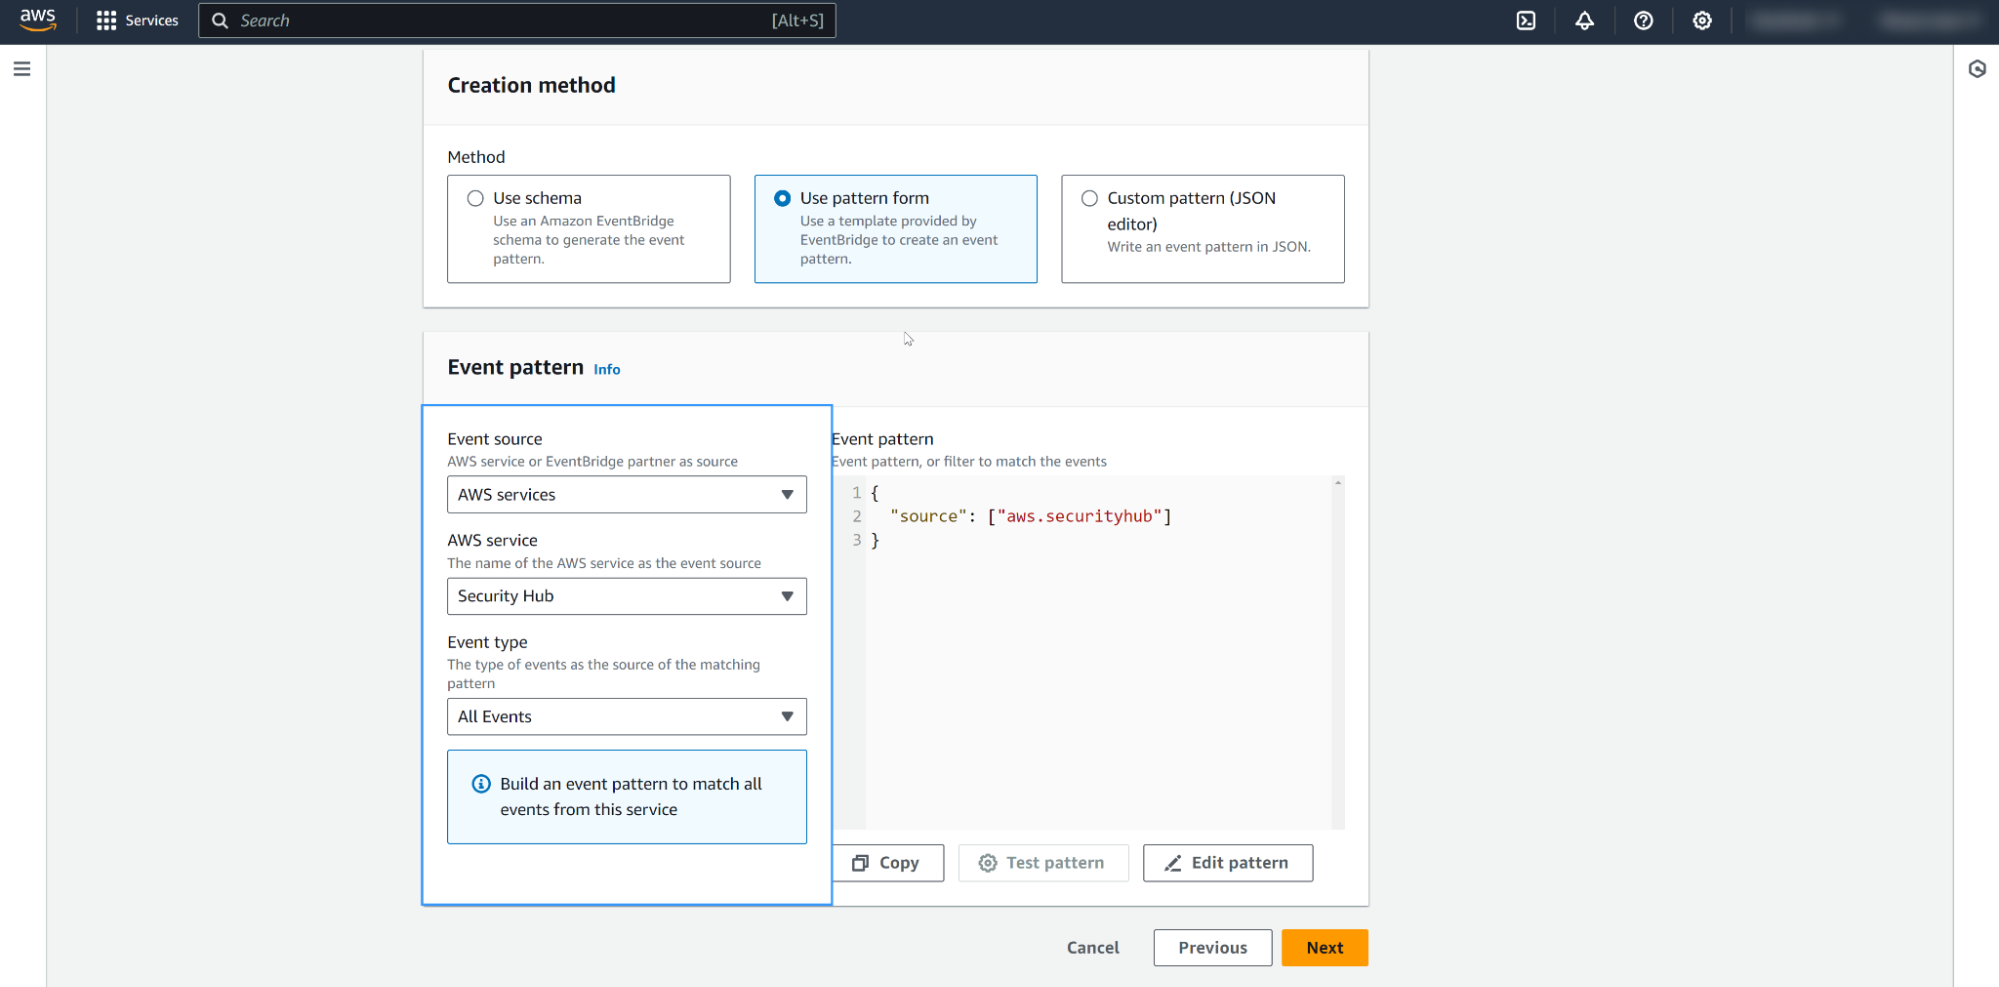This screenshot has width=1999, height=987.
Task: Open the Event pattern Info link
Action: pos(606,369)
